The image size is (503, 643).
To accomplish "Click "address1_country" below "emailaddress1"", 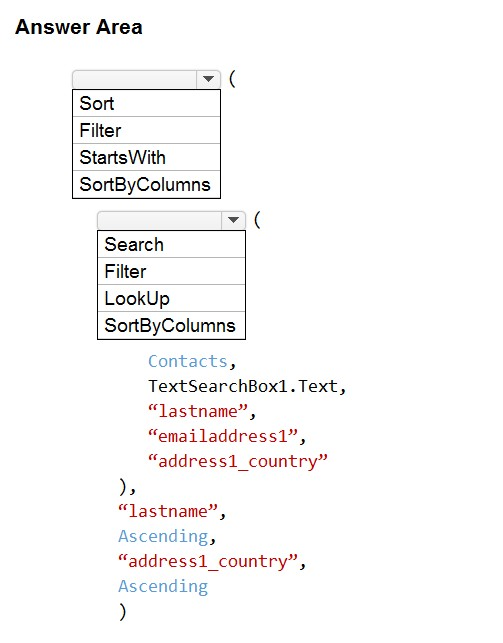I will click(x=238, y=462).
